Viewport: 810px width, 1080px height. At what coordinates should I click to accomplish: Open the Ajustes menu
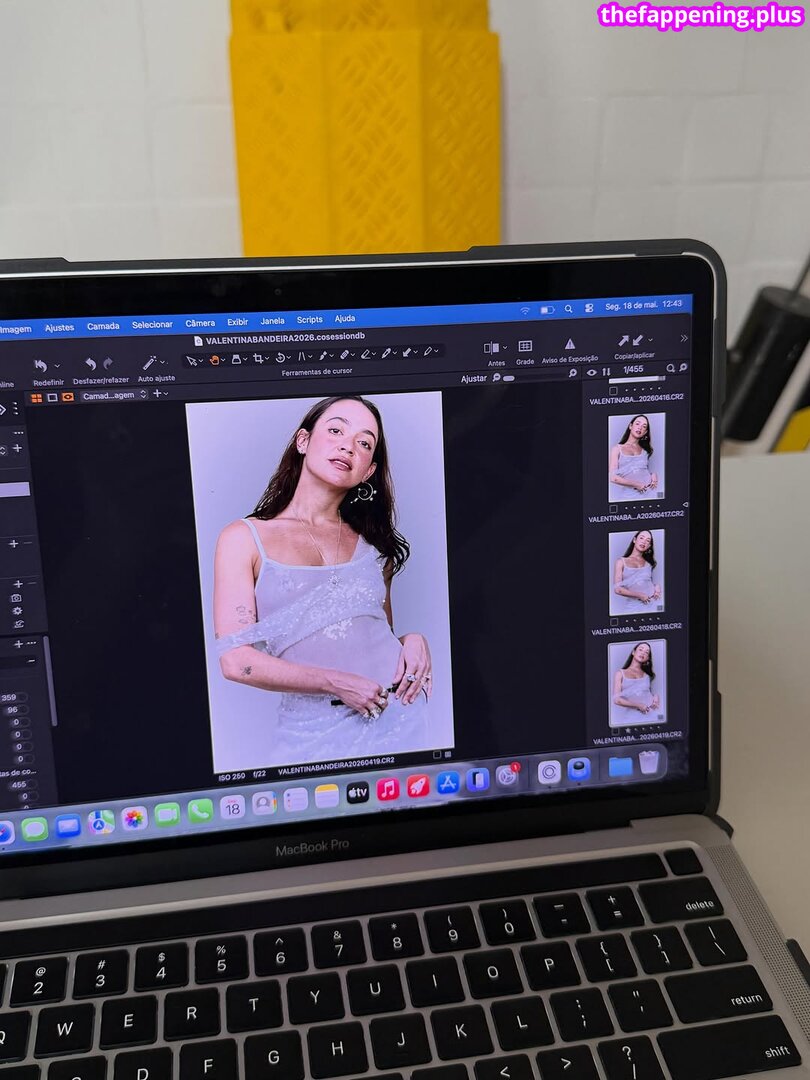(x=59, y=328)
